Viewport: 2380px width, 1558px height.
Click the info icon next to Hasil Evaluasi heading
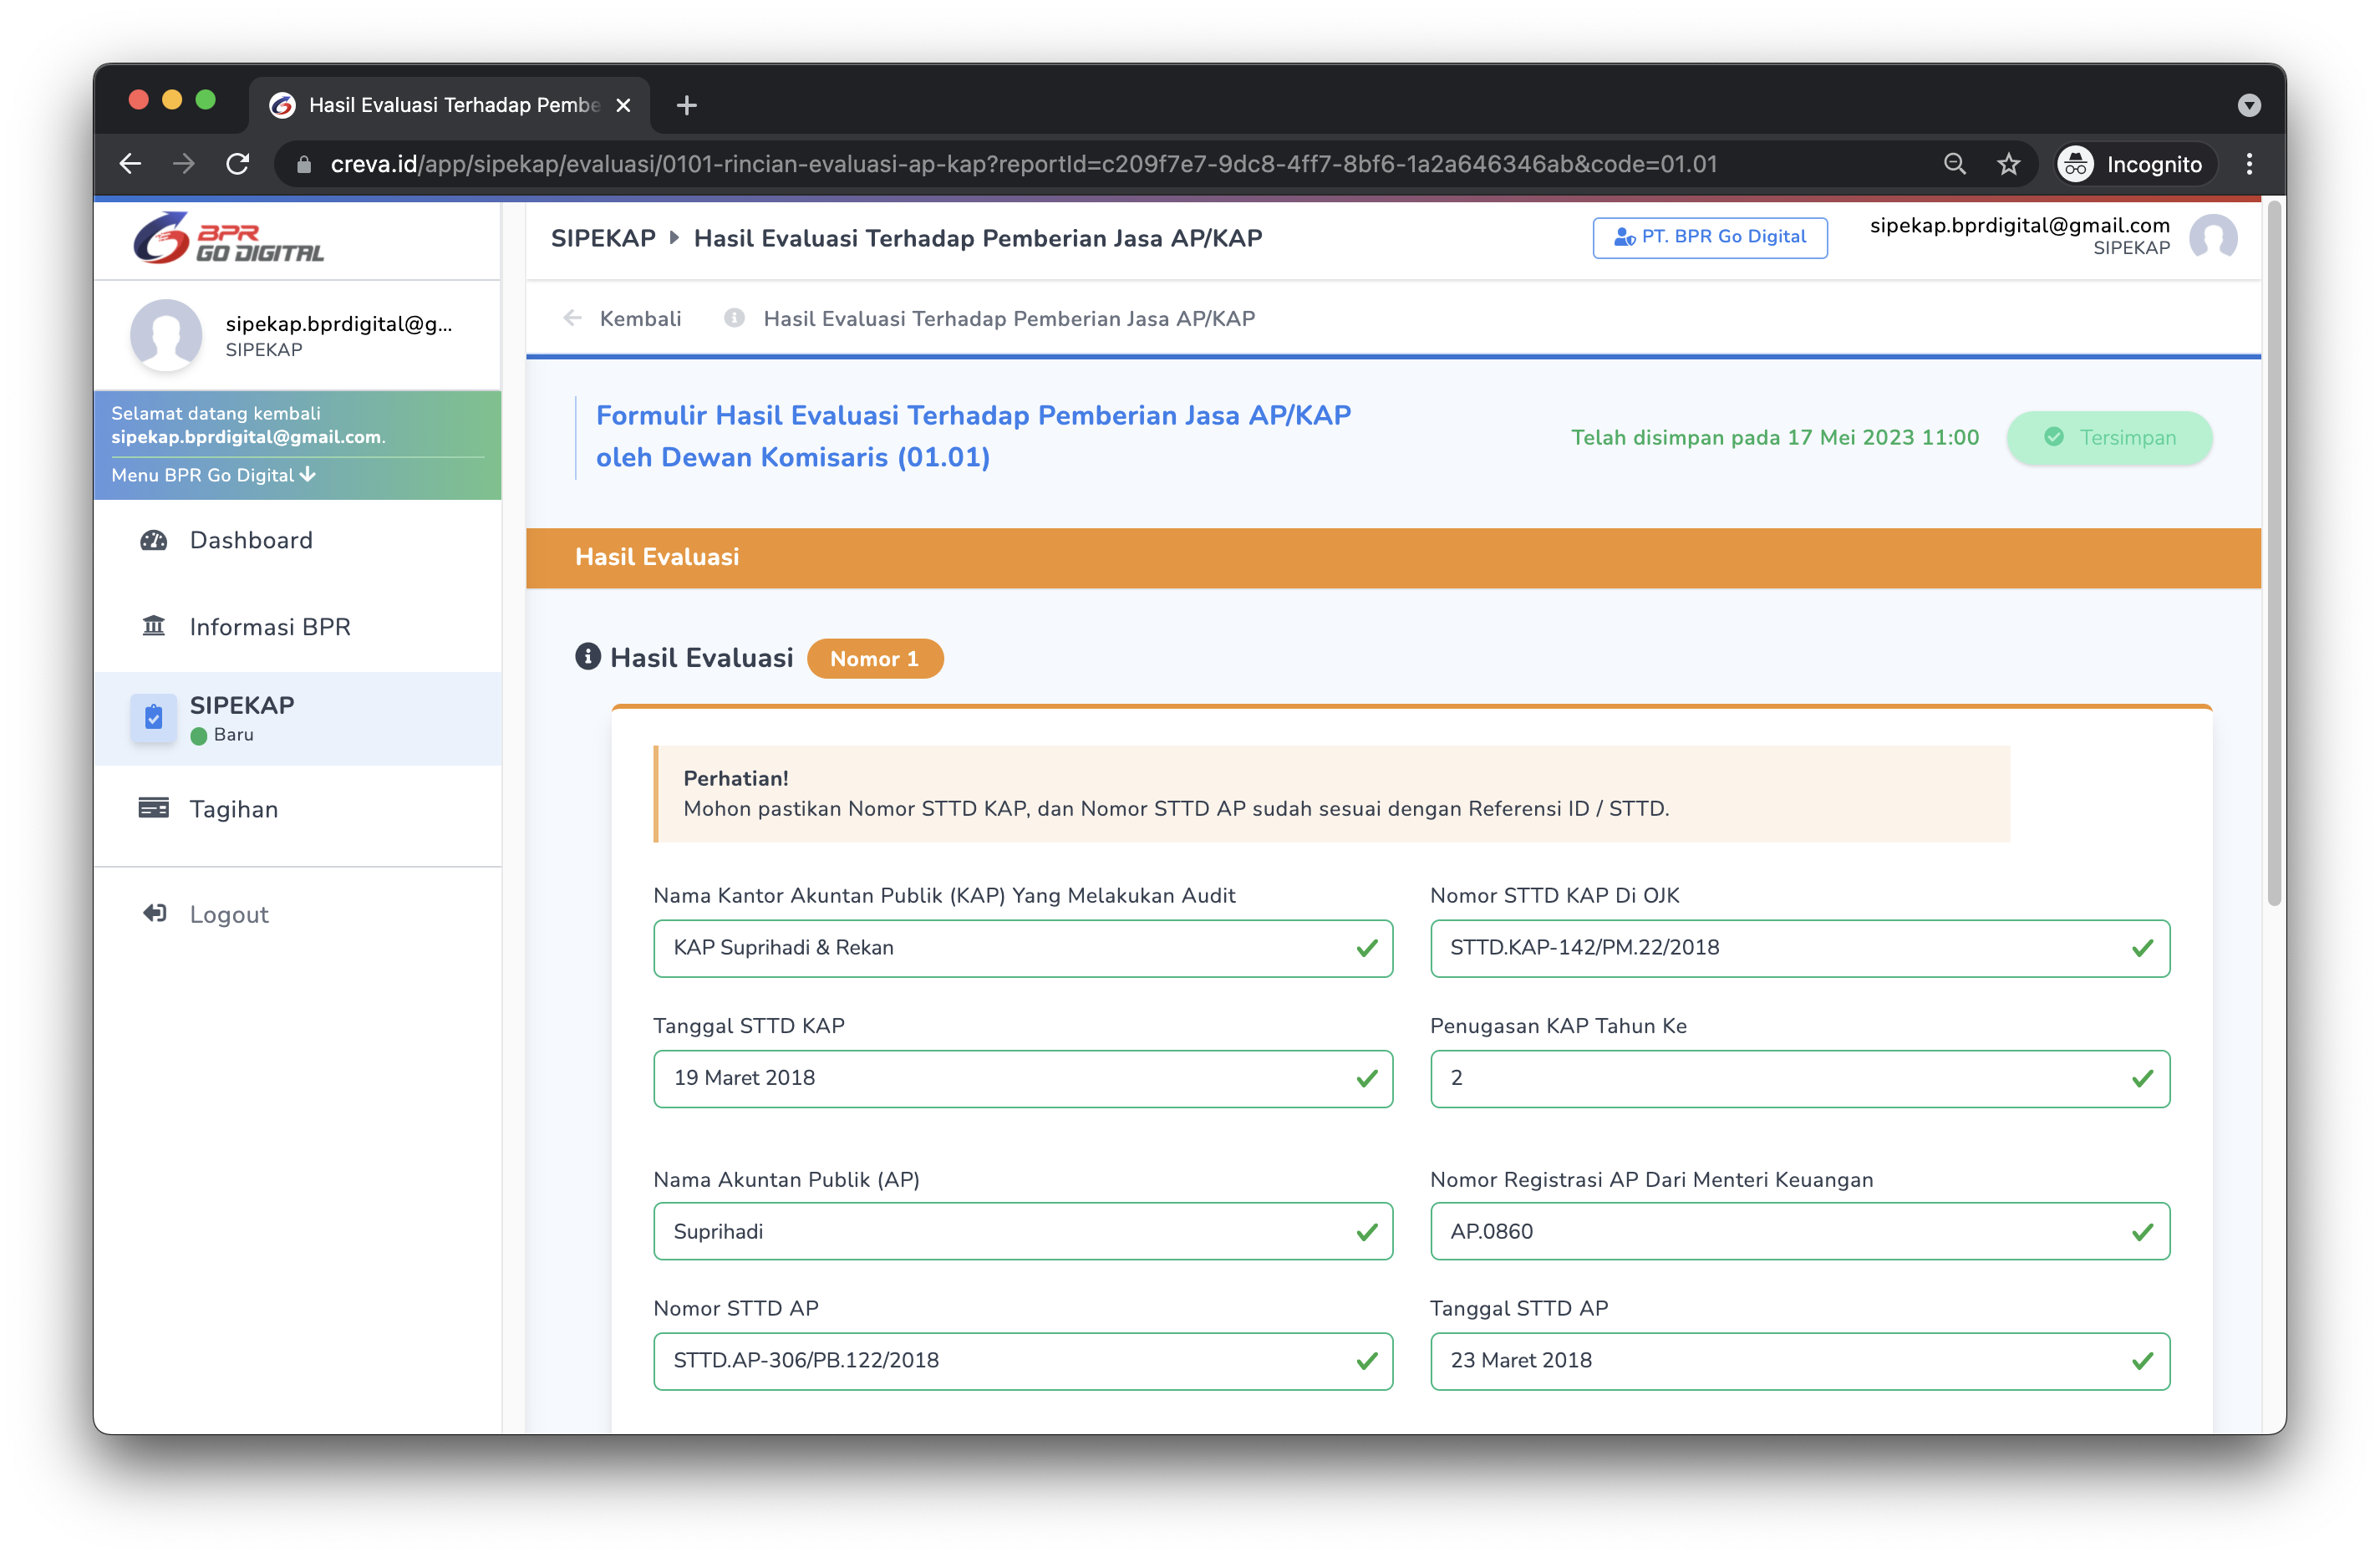pyautogui.click(x=587, y=656)
